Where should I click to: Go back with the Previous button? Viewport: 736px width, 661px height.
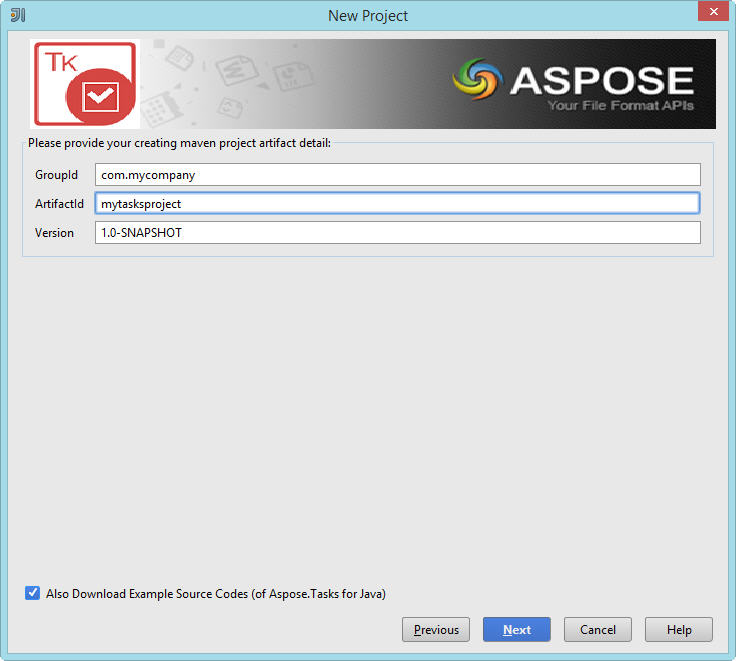pyautogui.click(x=435, y=629)
